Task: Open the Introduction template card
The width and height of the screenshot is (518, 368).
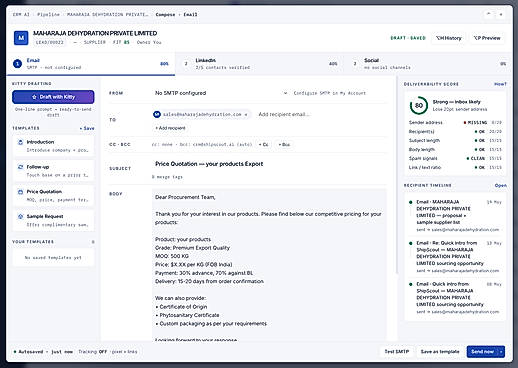Action: [53, 146]
